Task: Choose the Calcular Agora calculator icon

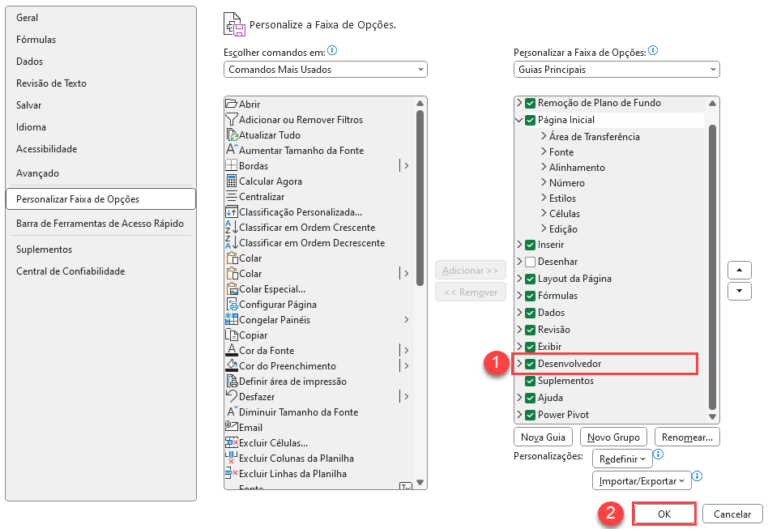Action: (232, 181)
